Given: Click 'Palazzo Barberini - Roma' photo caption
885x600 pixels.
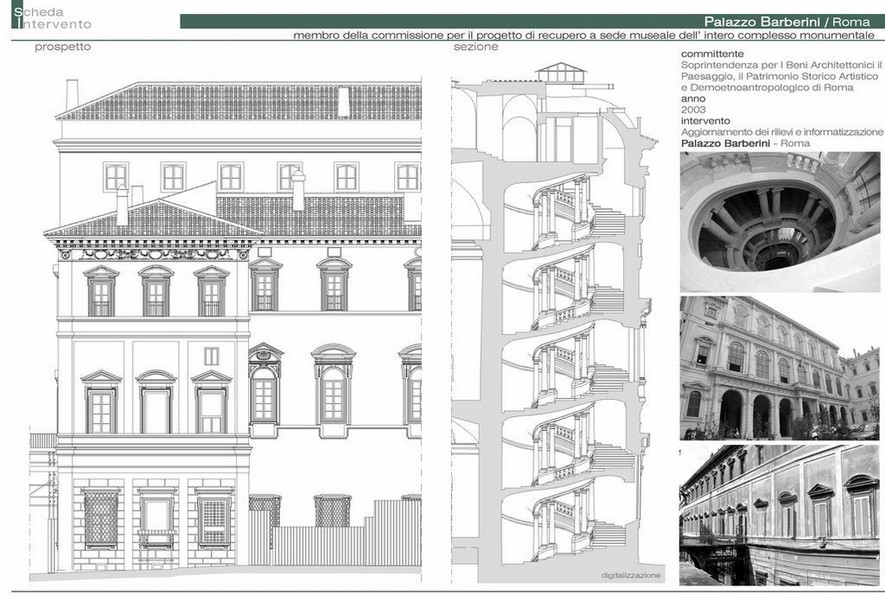Looking at the screenshot, I should 745,143.
